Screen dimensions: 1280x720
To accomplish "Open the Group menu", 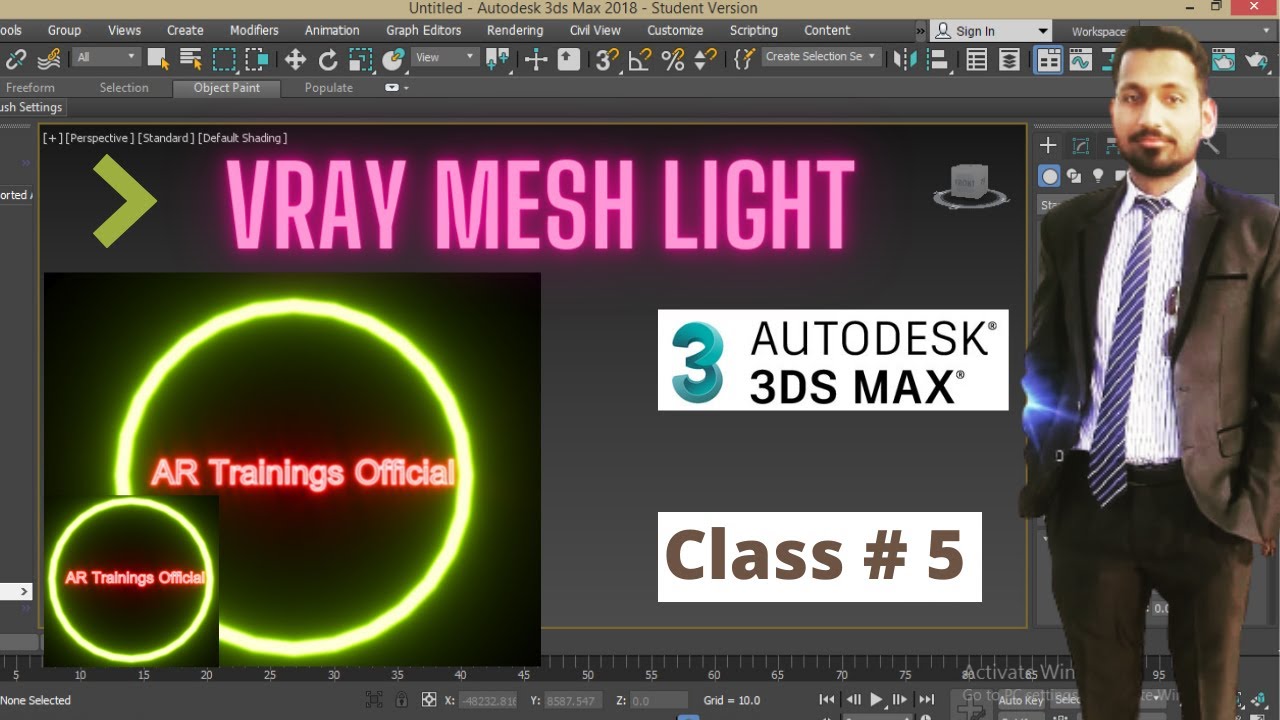I will (x=65, y=30).
